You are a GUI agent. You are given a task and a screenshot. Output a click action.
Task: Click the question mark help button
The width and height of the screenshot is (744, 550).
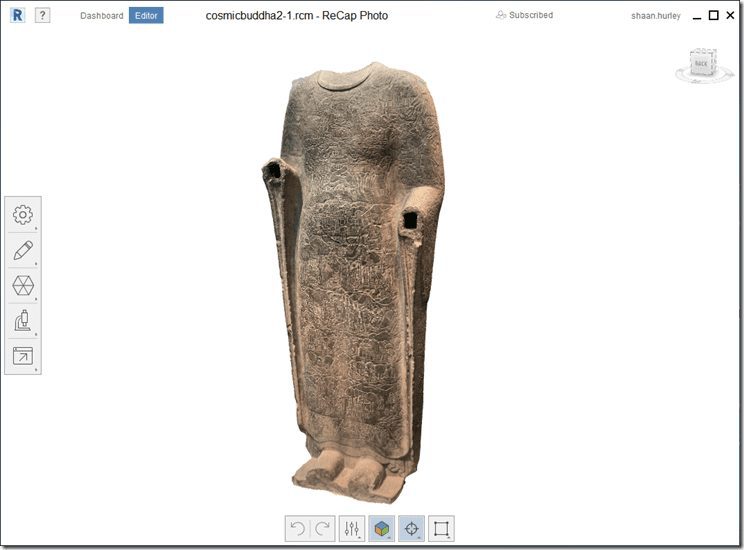tap(42, 16)
